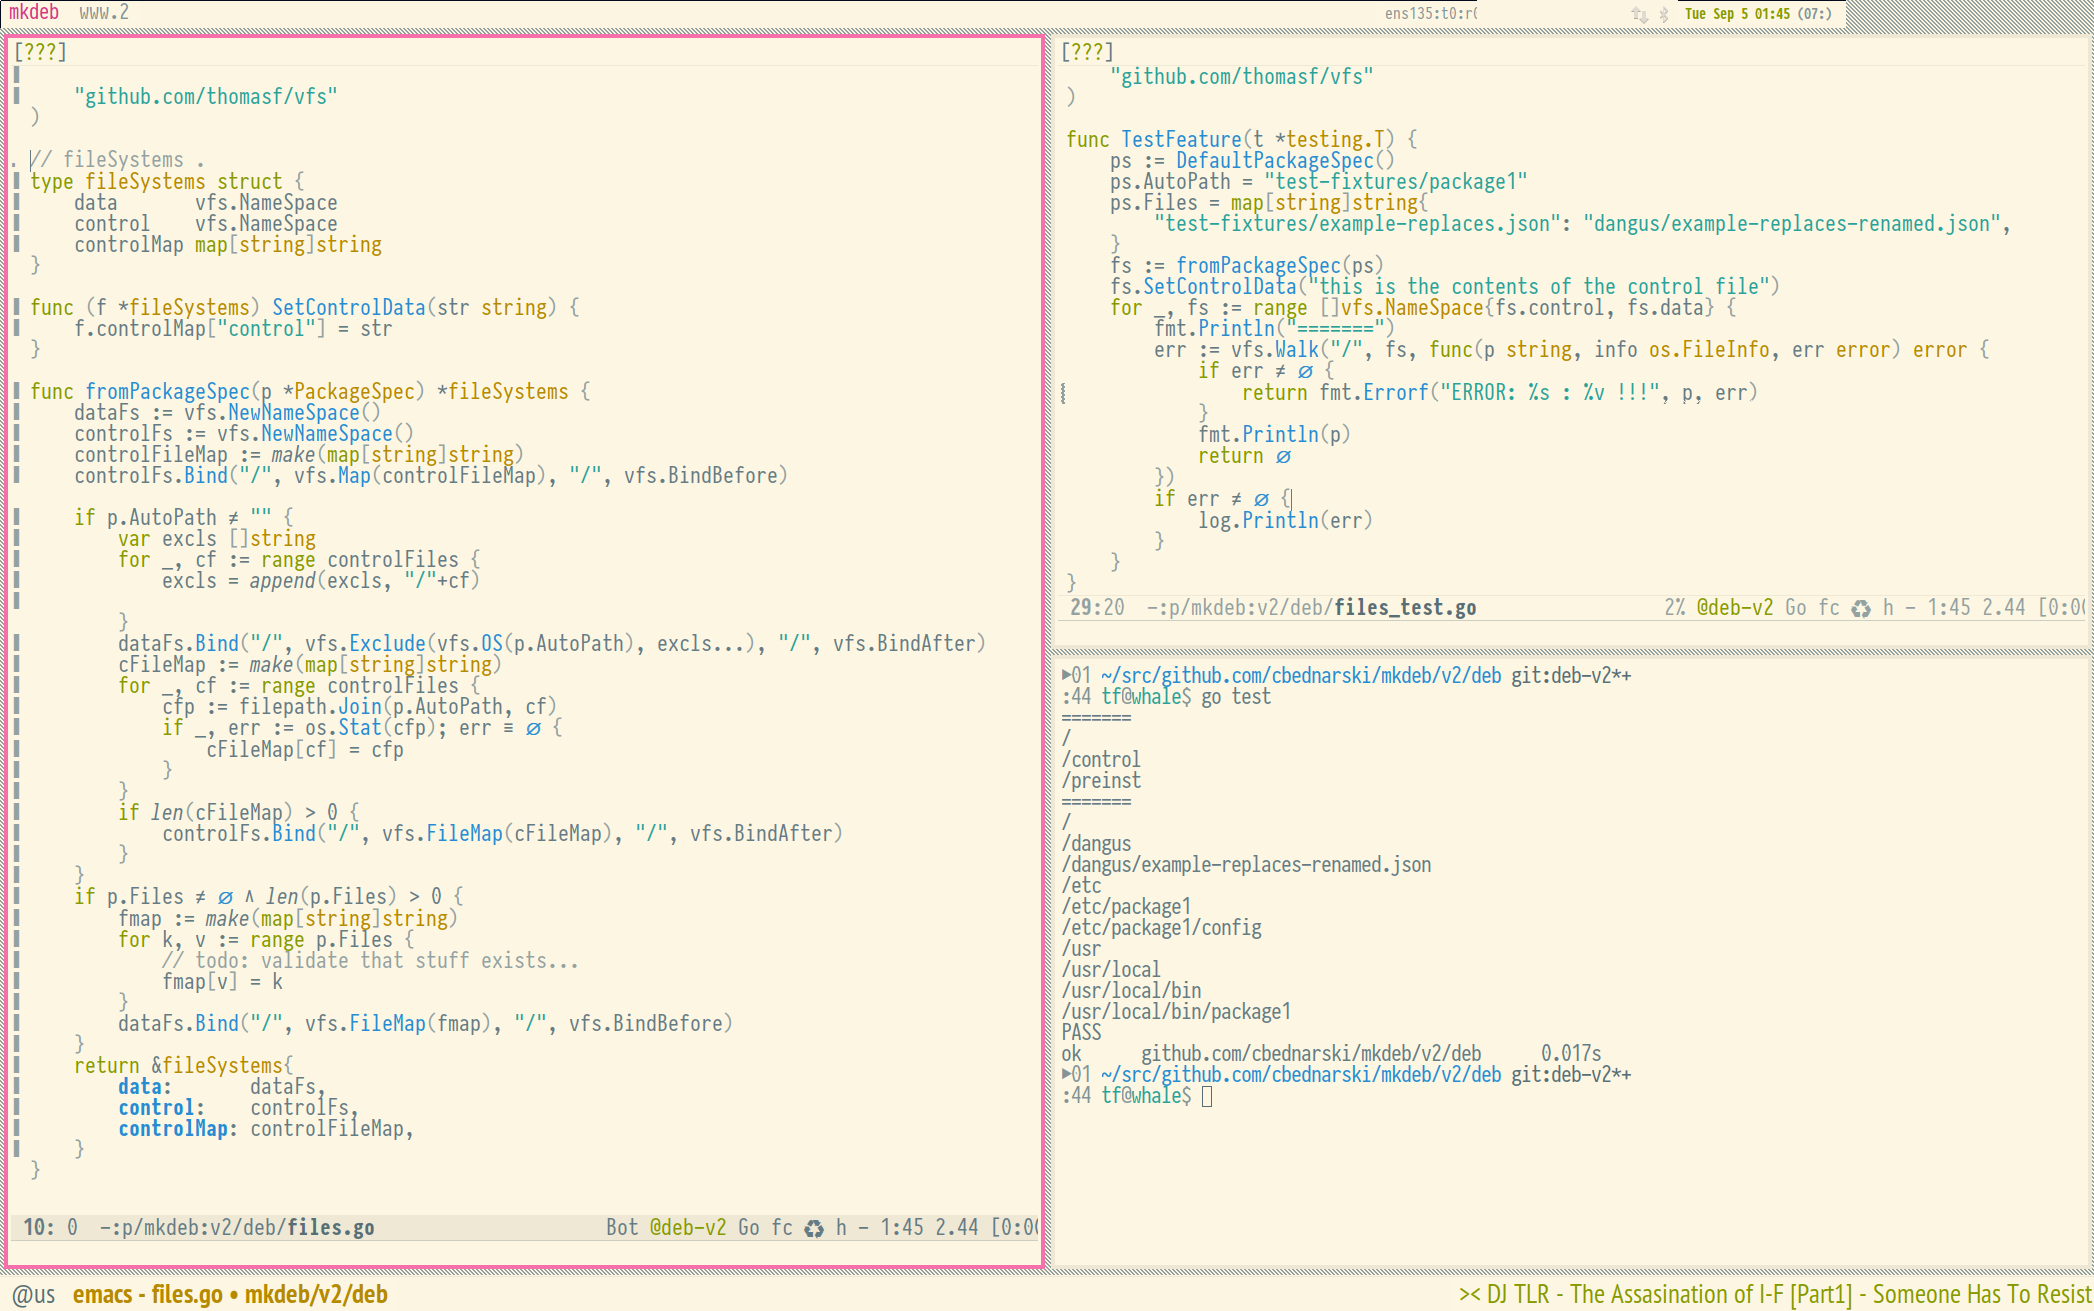Open @deb-v2 branch menu in files.go modeline
Image resolution: width=2094 pixels, height=1311 pixels.
[x=688, y=1227]
